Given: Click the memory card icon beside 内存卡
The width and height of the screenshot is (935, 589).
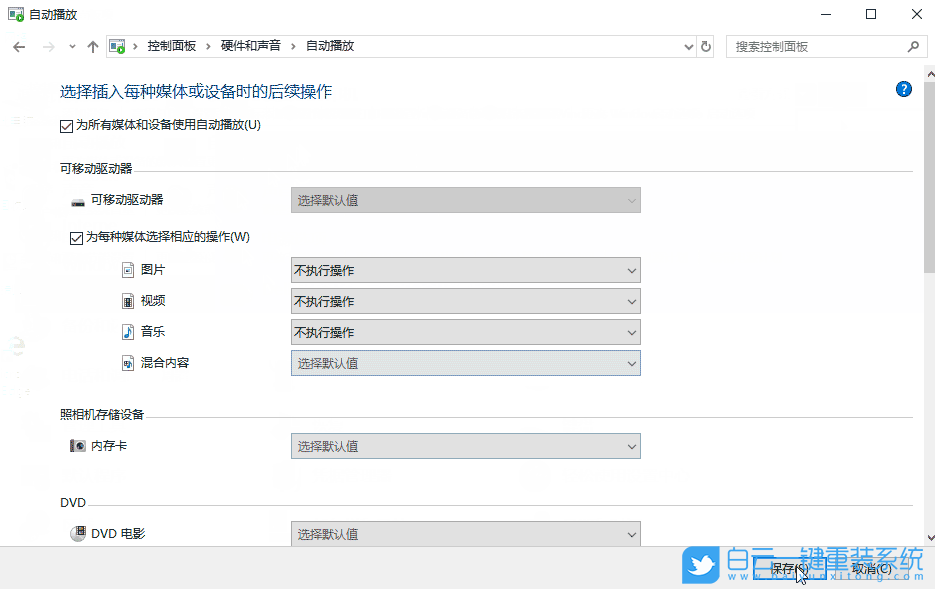Looking at the screenshot, I should [78, 445].
